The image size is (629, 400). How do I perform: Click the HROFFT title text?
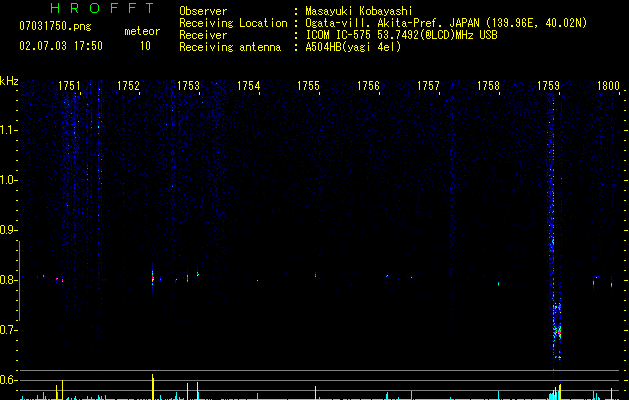click(x=102, y=8)
